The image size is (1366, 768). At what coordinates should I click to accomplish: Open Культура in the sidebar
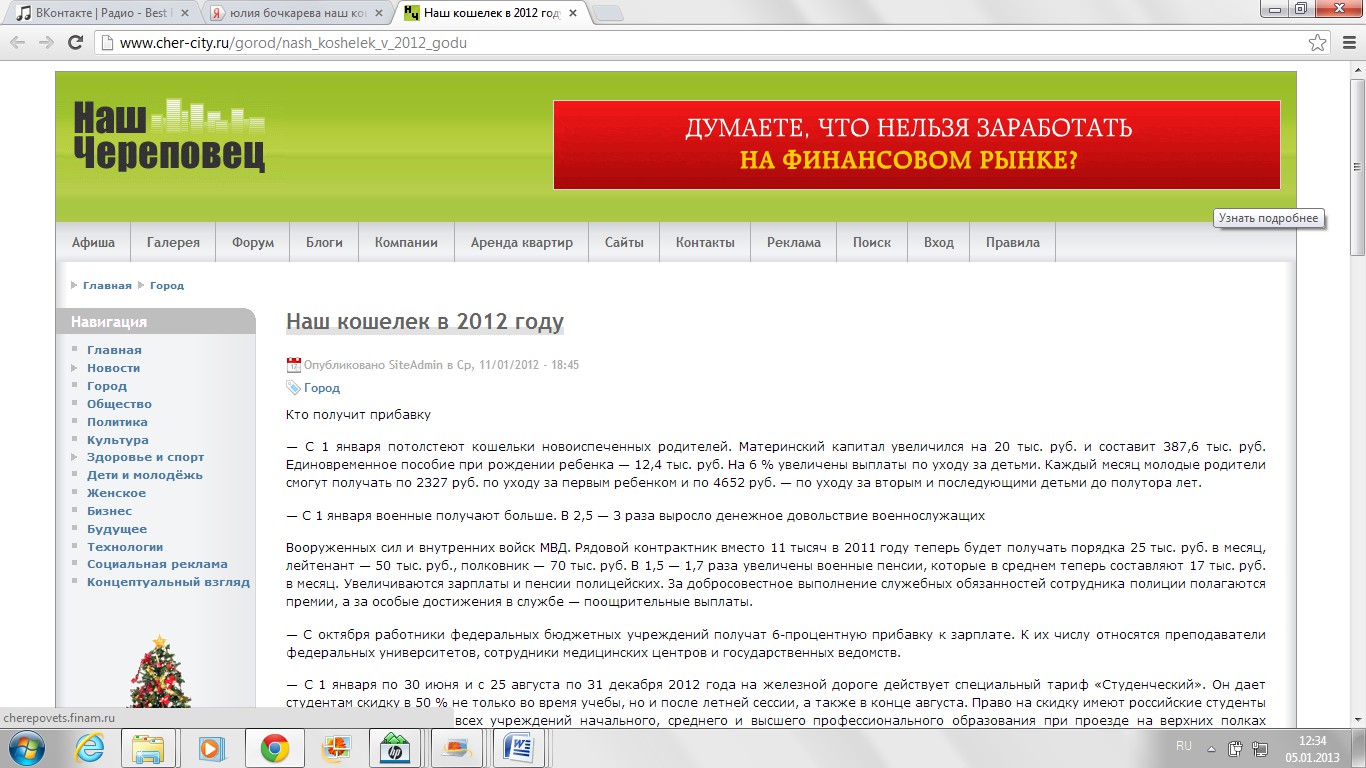(x=118, y=440)
